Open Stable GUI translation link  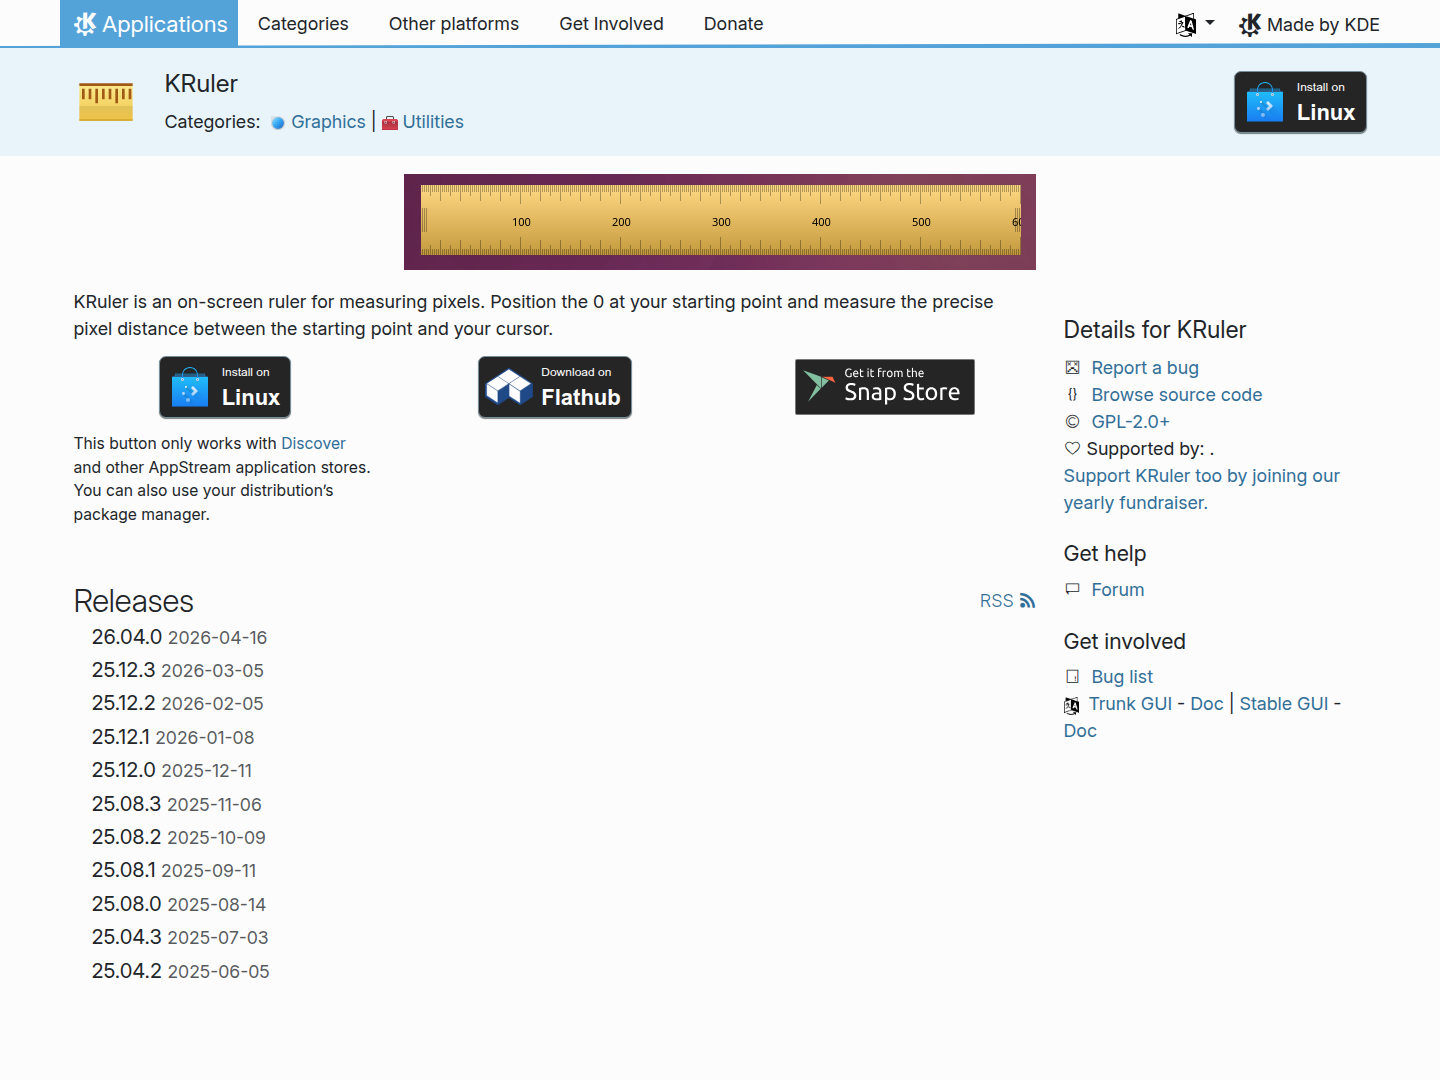1284,704
